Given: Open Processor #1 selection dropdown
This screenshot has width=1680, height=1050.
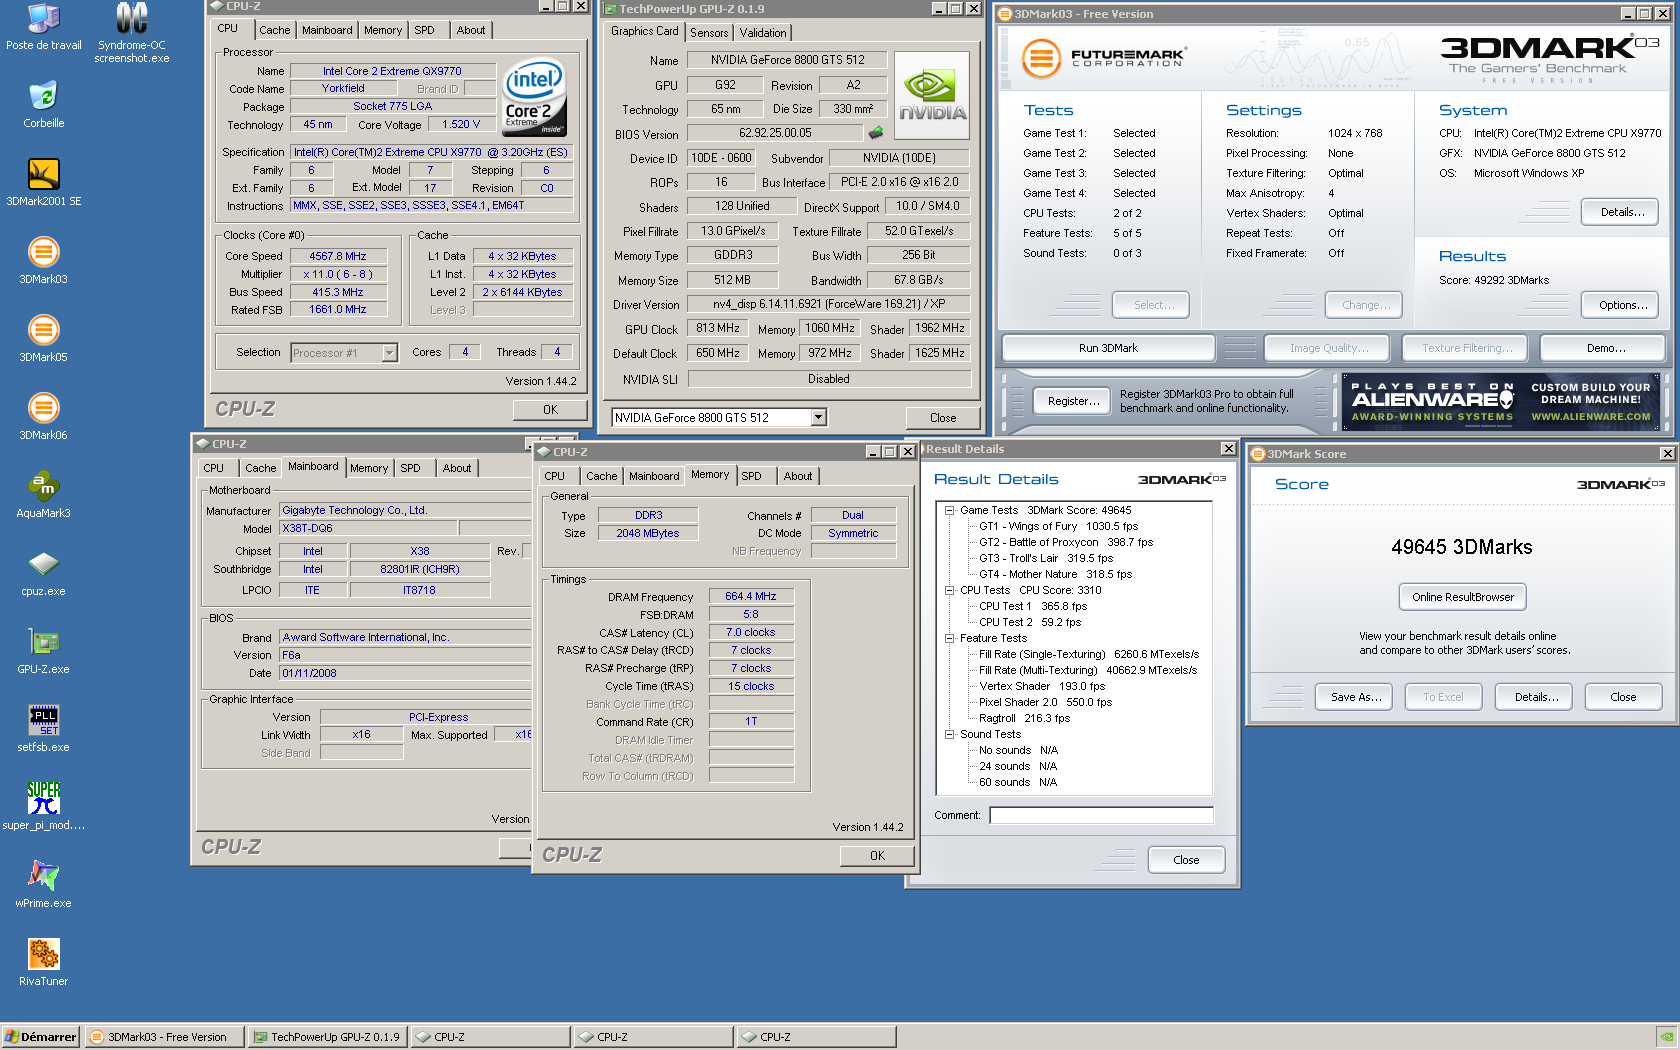Looking at the screenshot, I should [x=389, y=352].
